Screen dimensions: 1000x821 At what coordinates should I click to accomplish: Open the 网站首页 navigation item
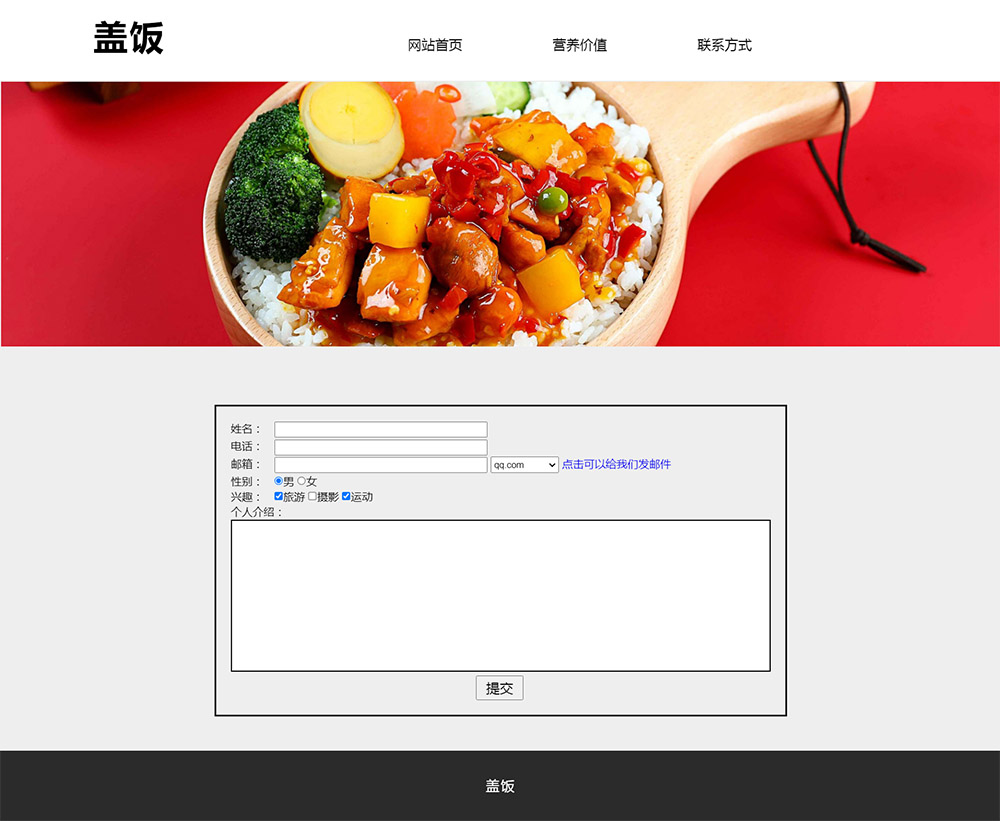[435, 45]
